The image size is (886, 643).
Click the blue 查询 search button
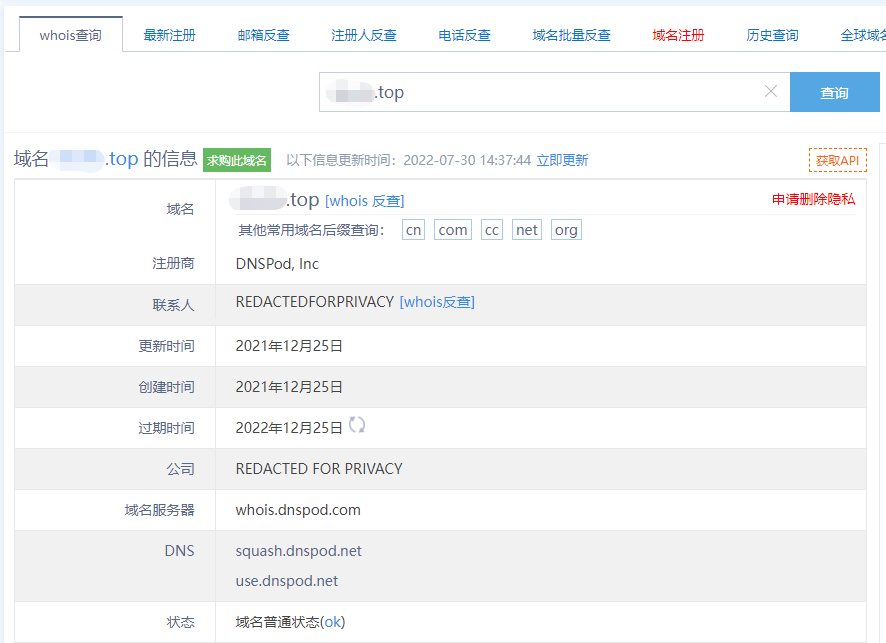point(835,92)
